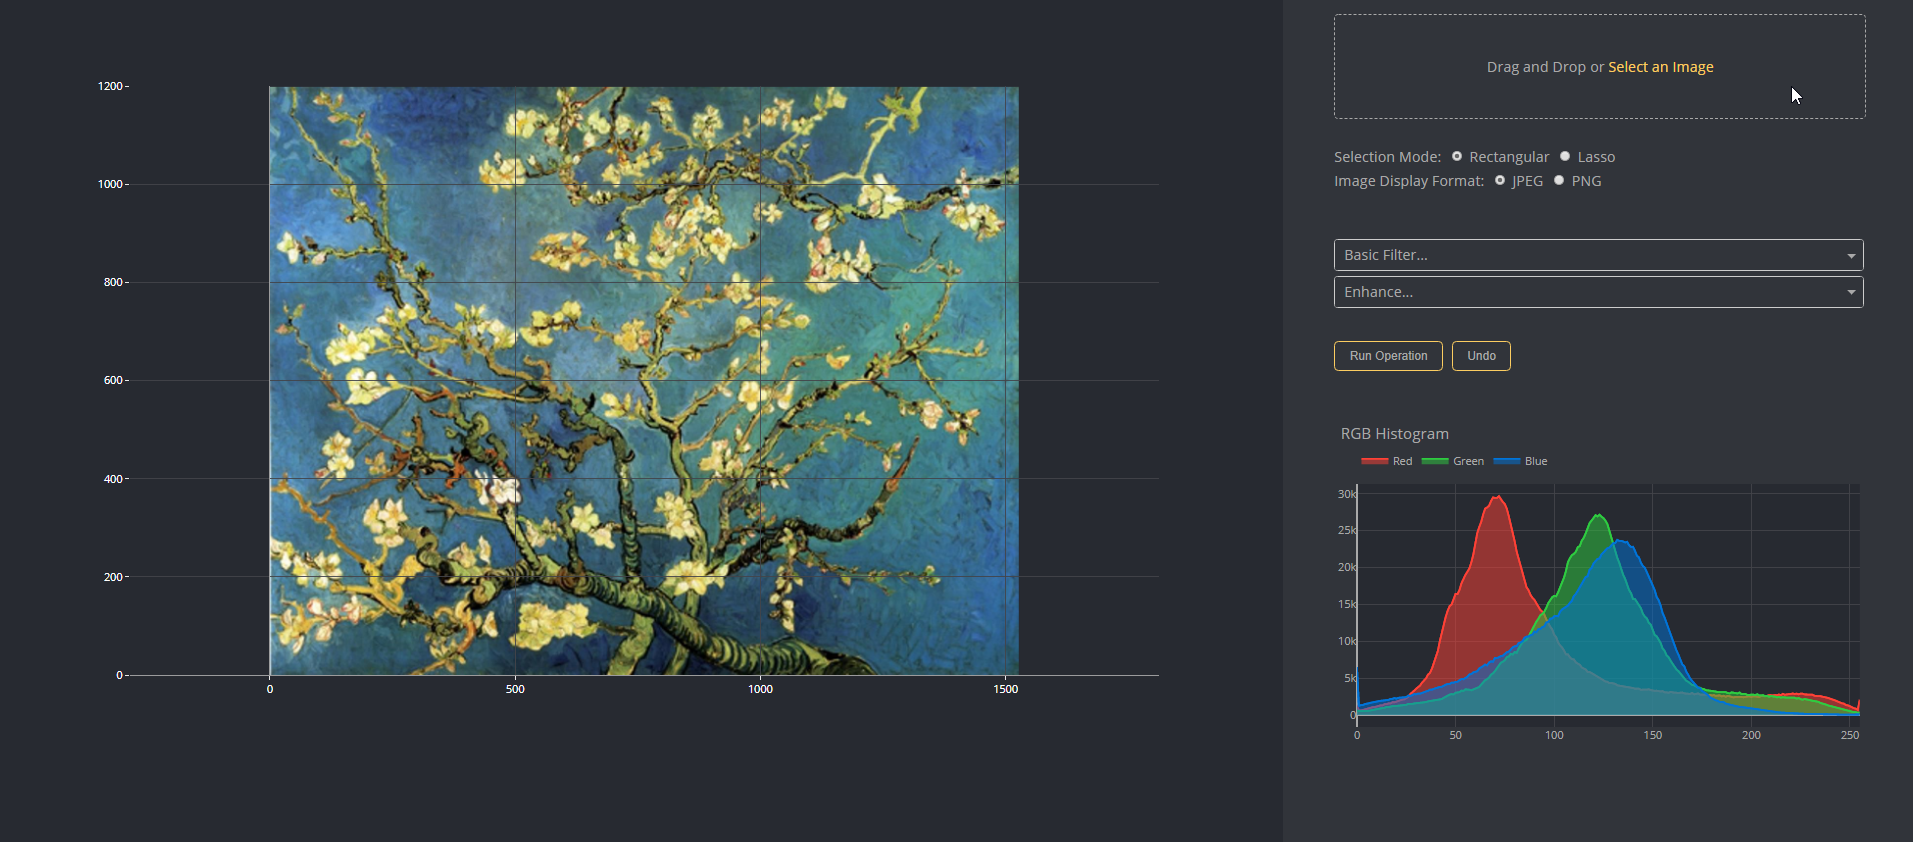
Task: Click the Undo button
Action: coord(1481,356)
